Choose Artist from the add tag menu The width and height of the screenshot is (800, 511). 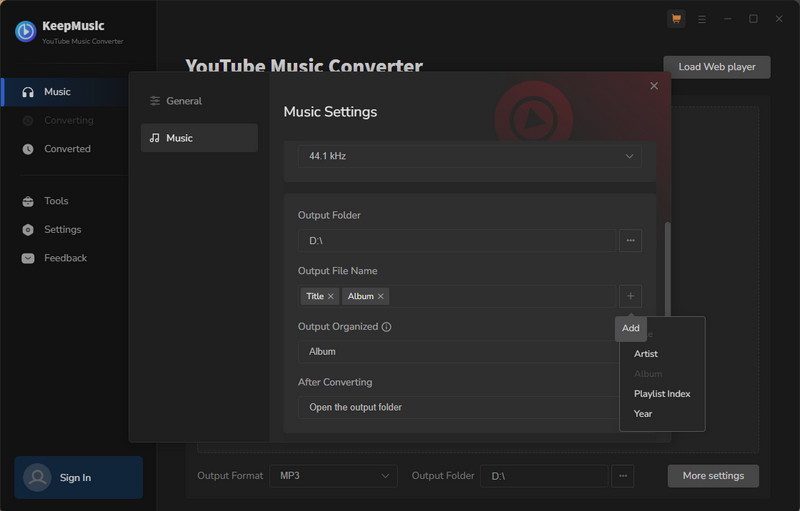662,354
